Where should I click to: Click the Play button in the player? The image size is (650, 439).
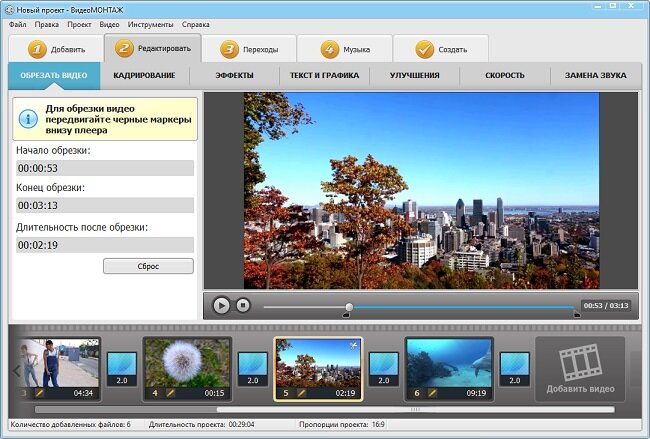click(x=221, y=306)
